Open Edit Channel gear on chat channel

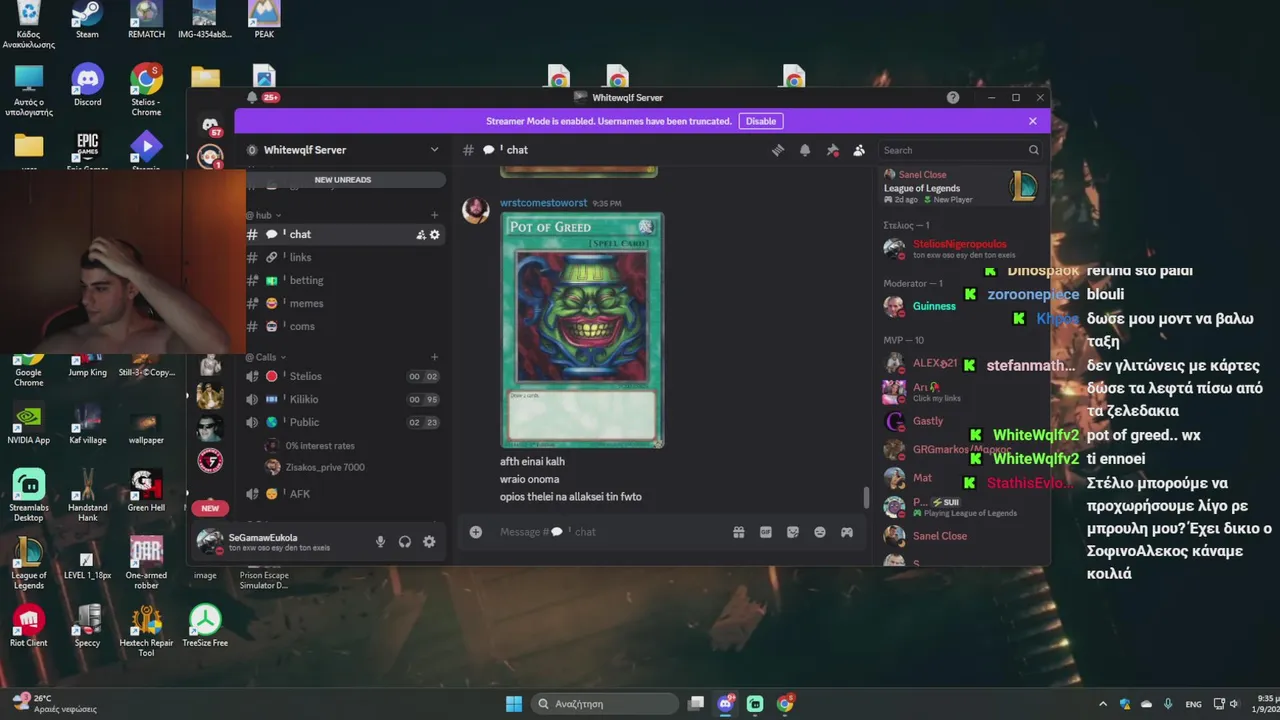tap(435, 234)
